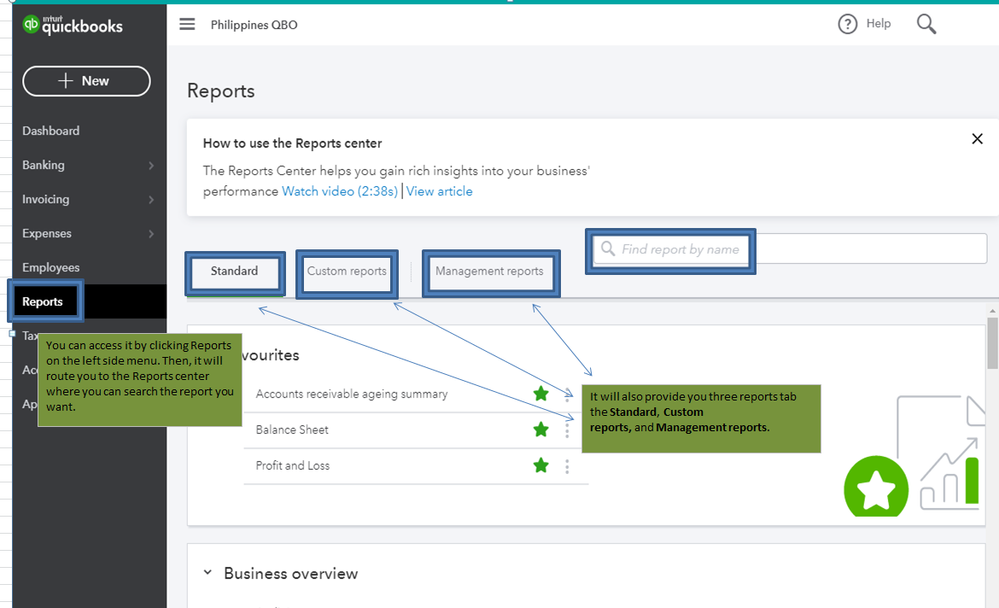Switch to the Custom reports tab
The height and width of the screenshot is (608, 999).
pos(347,271)
